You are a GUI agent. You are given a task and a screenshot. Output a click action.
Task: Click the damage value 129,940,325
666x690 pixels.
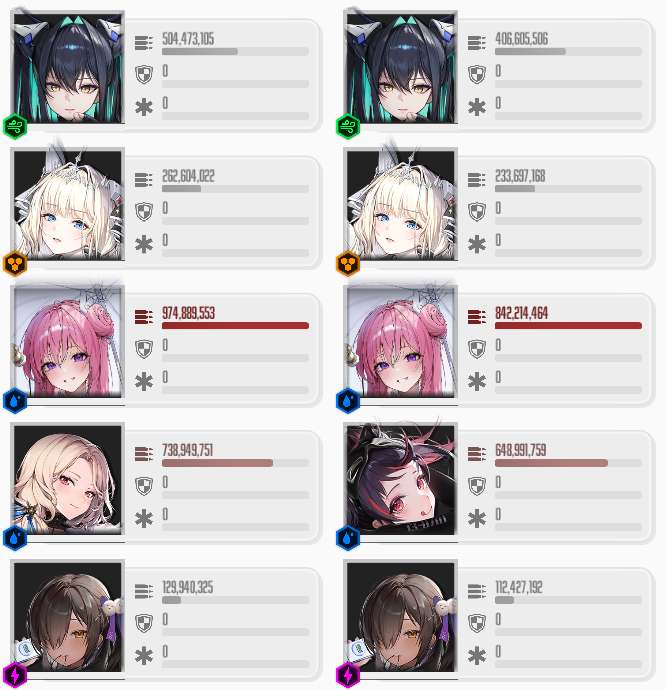pos(188,587)
